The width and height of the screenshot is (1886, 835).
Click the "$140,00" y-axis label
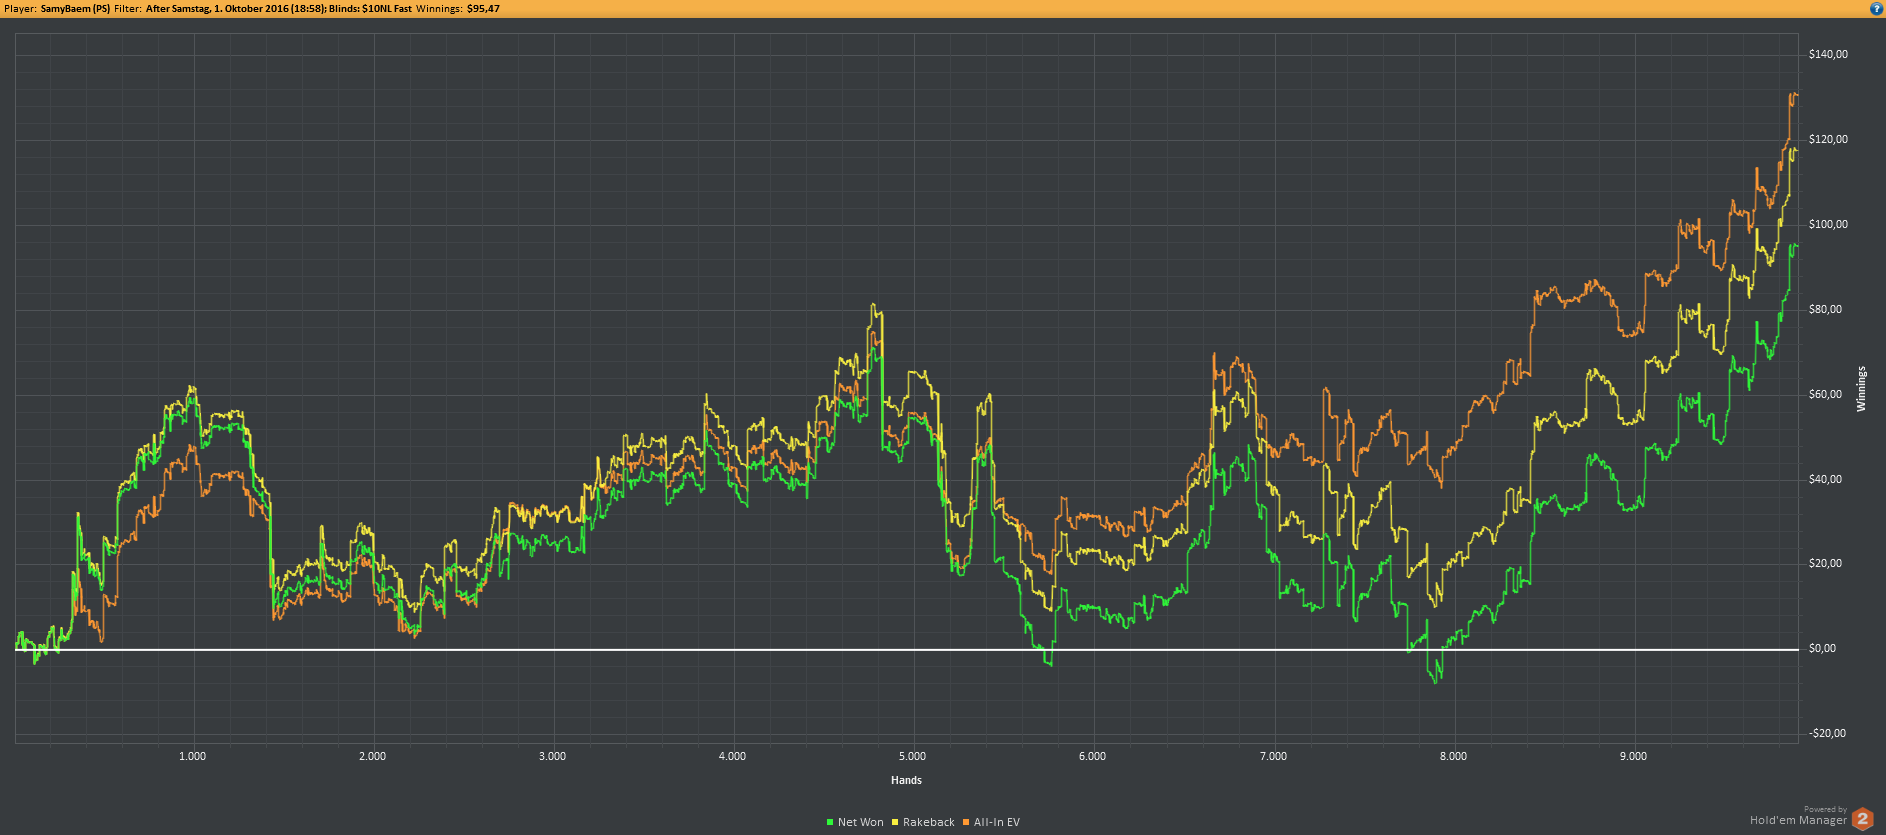coord(1828,54)
